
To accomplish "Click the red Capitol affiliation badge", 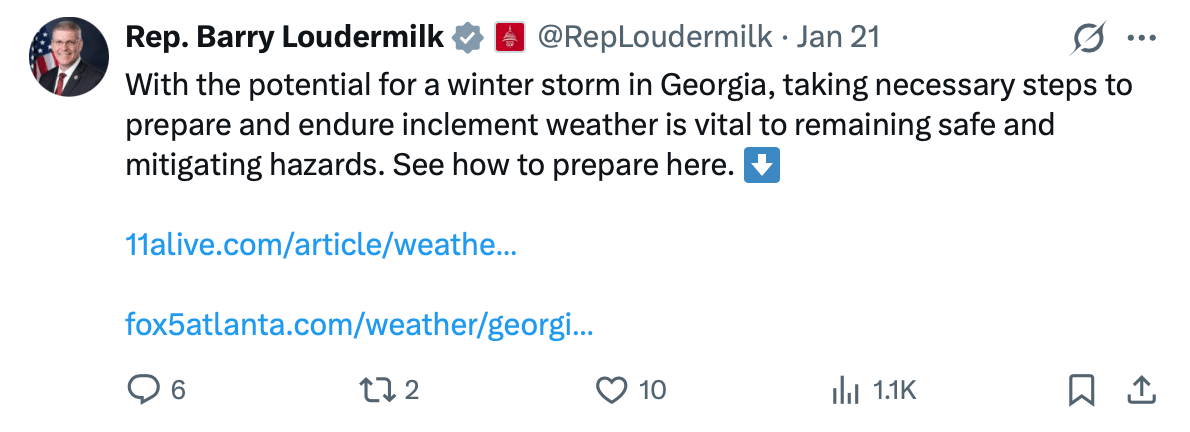I will pos(510,38).
